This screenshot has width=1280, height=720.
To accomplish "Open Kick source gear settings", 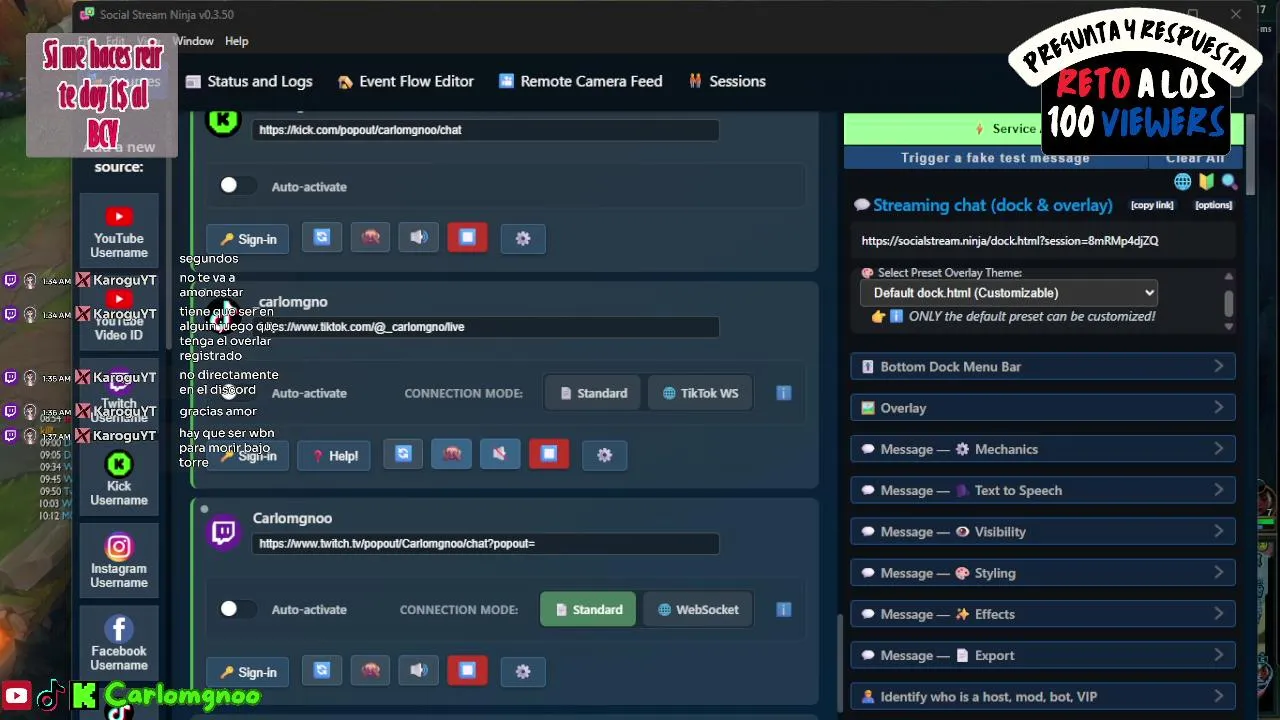I will 523,238.
